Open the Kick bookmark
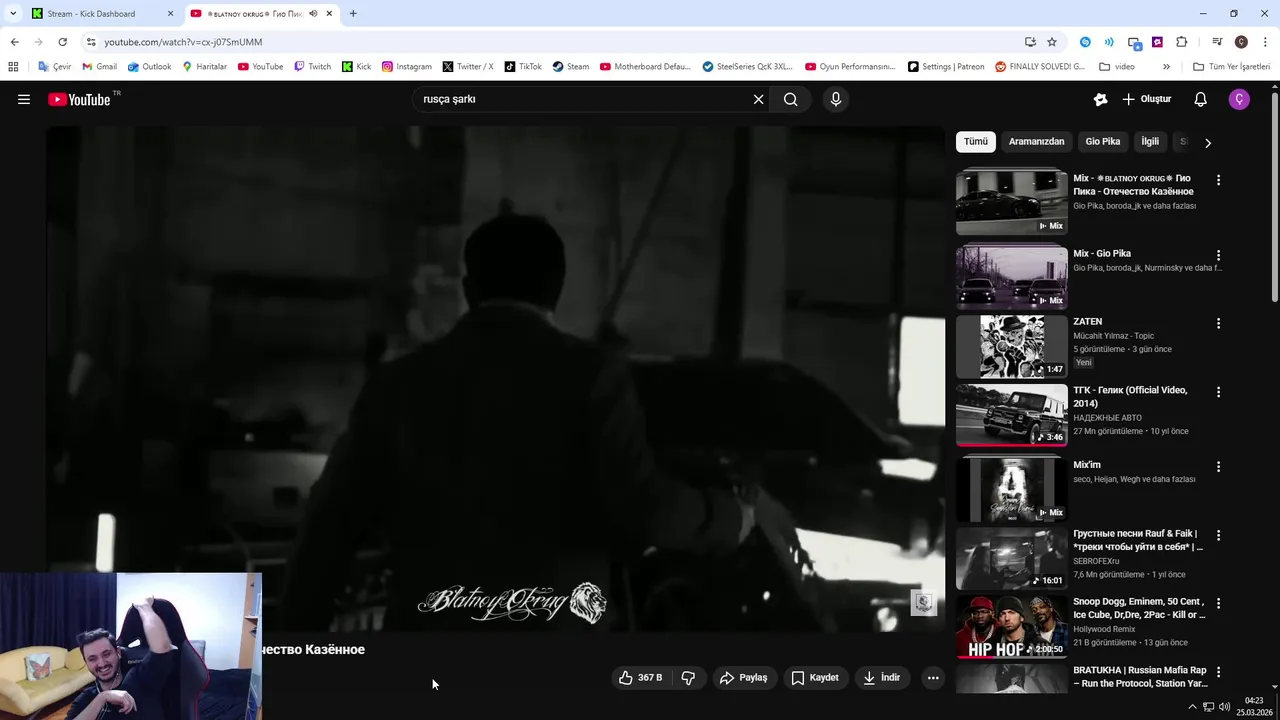 [x=356, y=67]
